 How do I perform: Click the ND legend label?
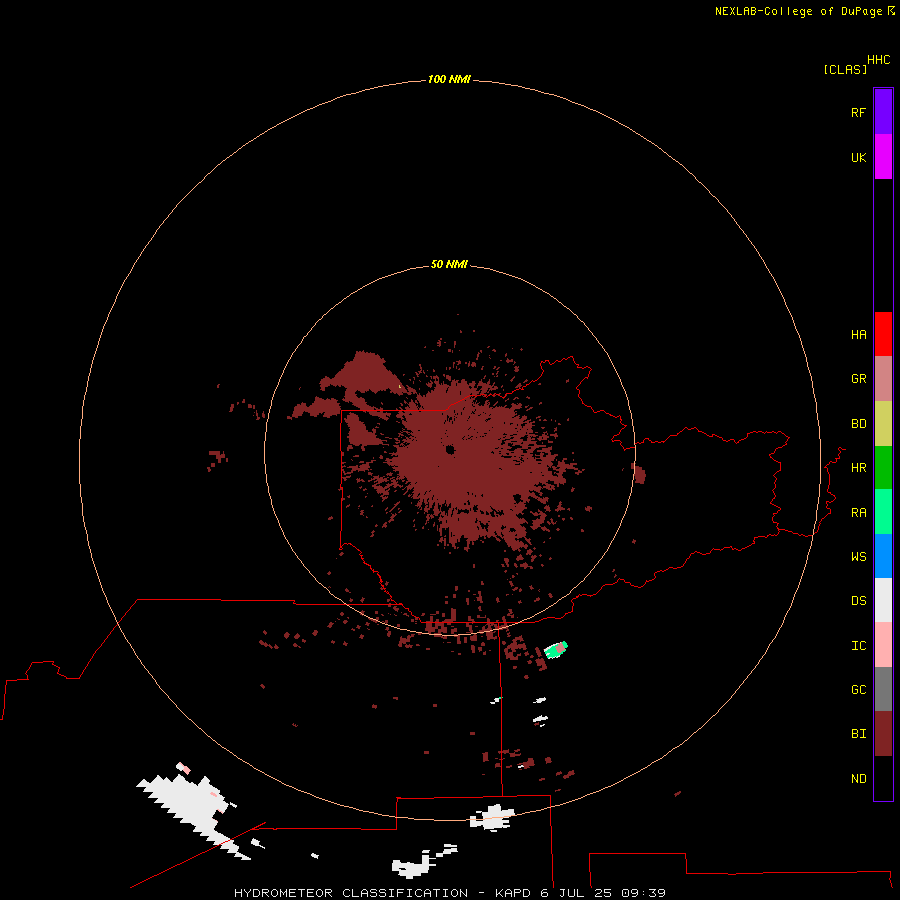858,778
